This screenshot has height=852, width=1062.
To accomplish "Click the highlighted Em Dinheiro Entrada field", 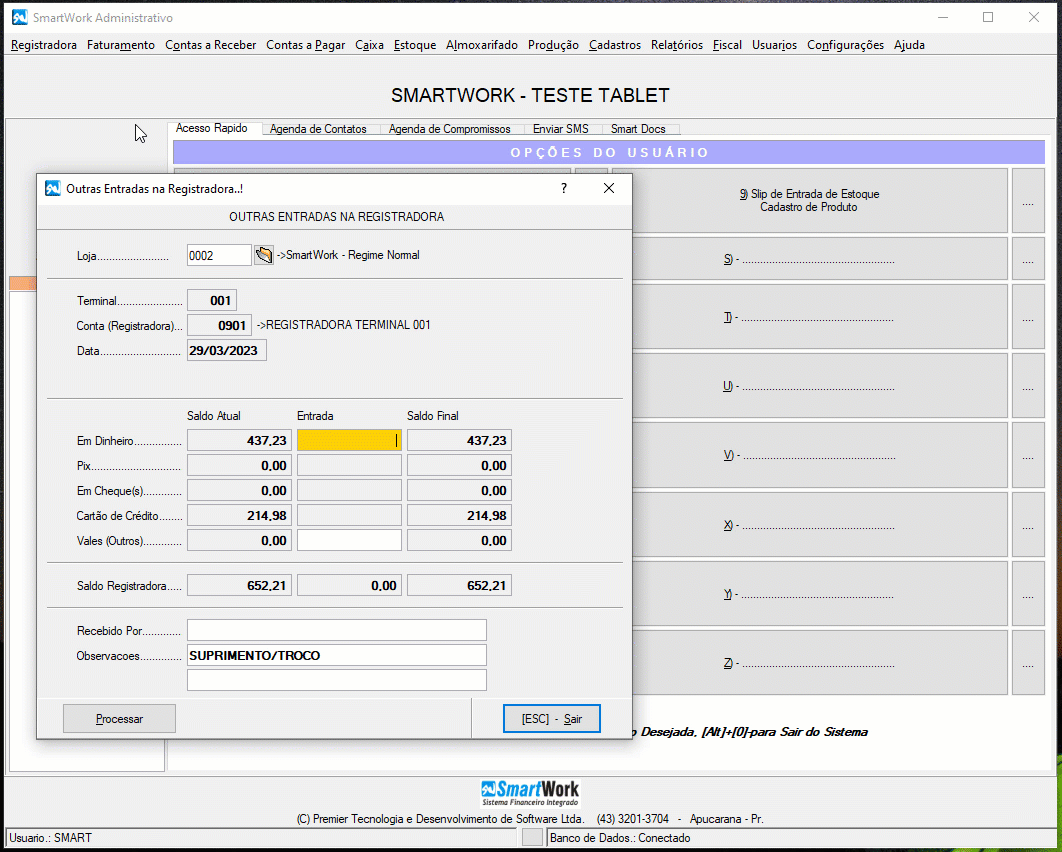I will 349,440.
